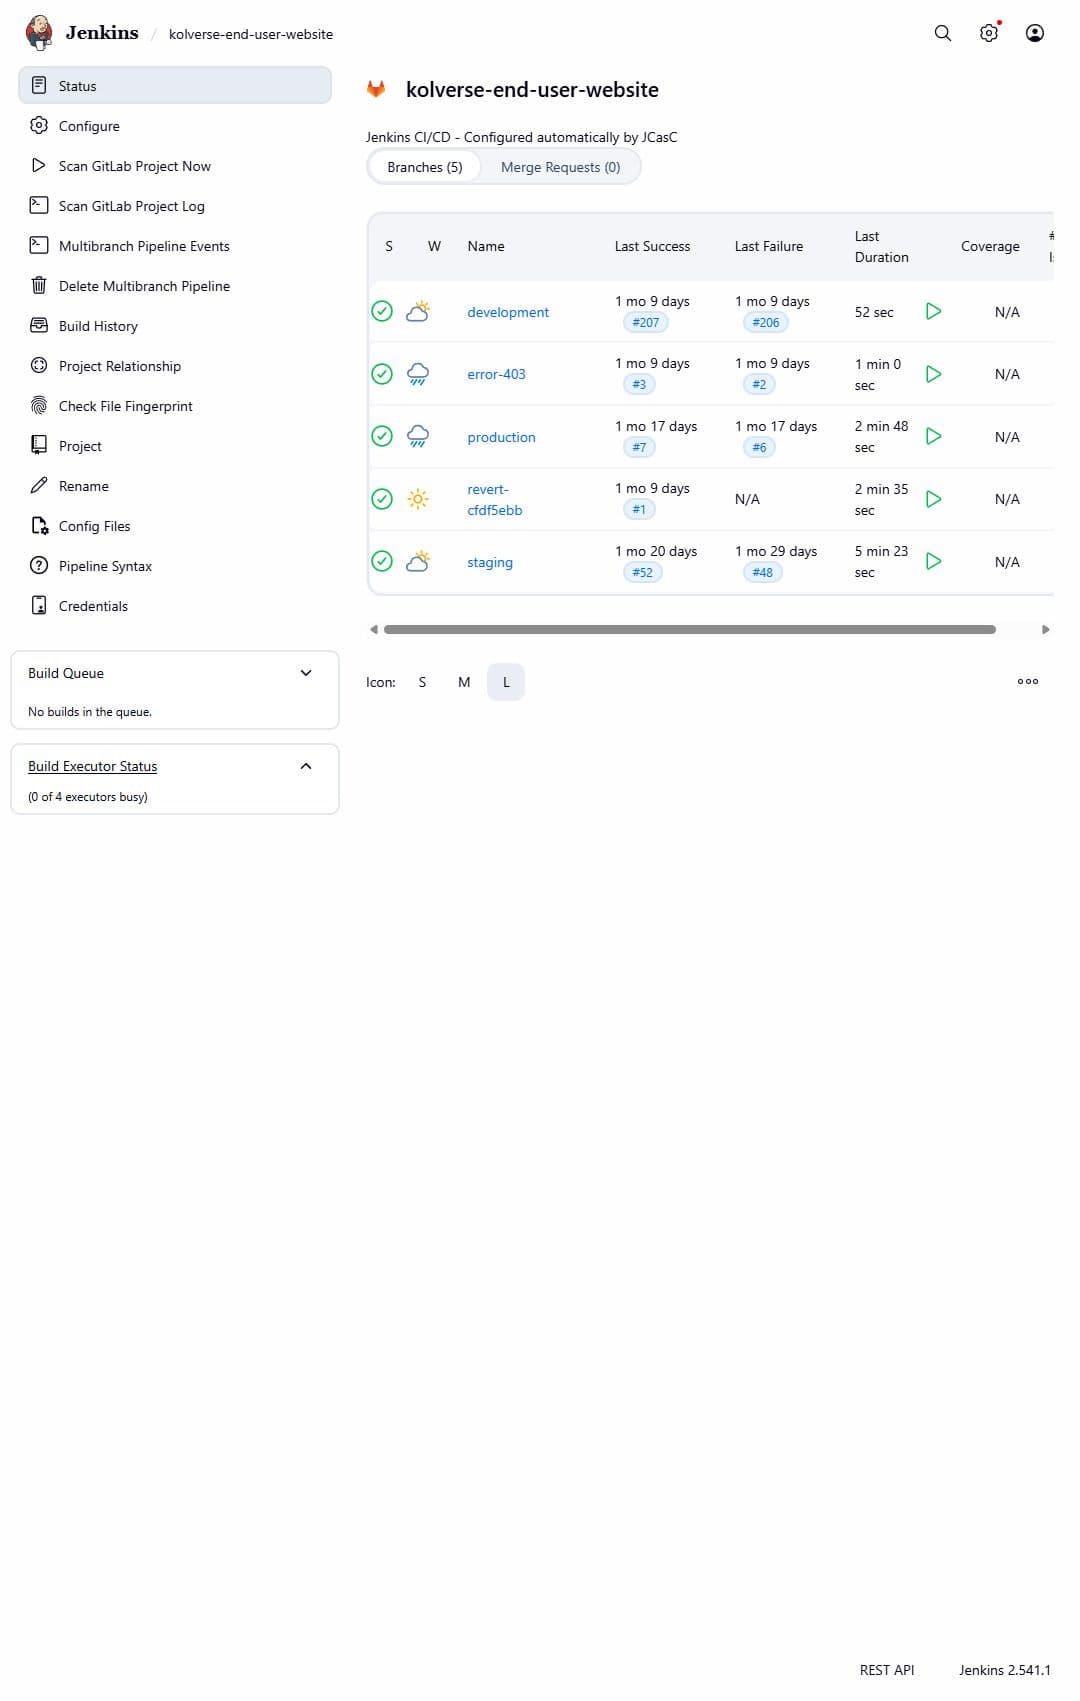Click staging branch success status icon
The width and height of the screenshot is (1080, 1701).
tap(382, 561)
